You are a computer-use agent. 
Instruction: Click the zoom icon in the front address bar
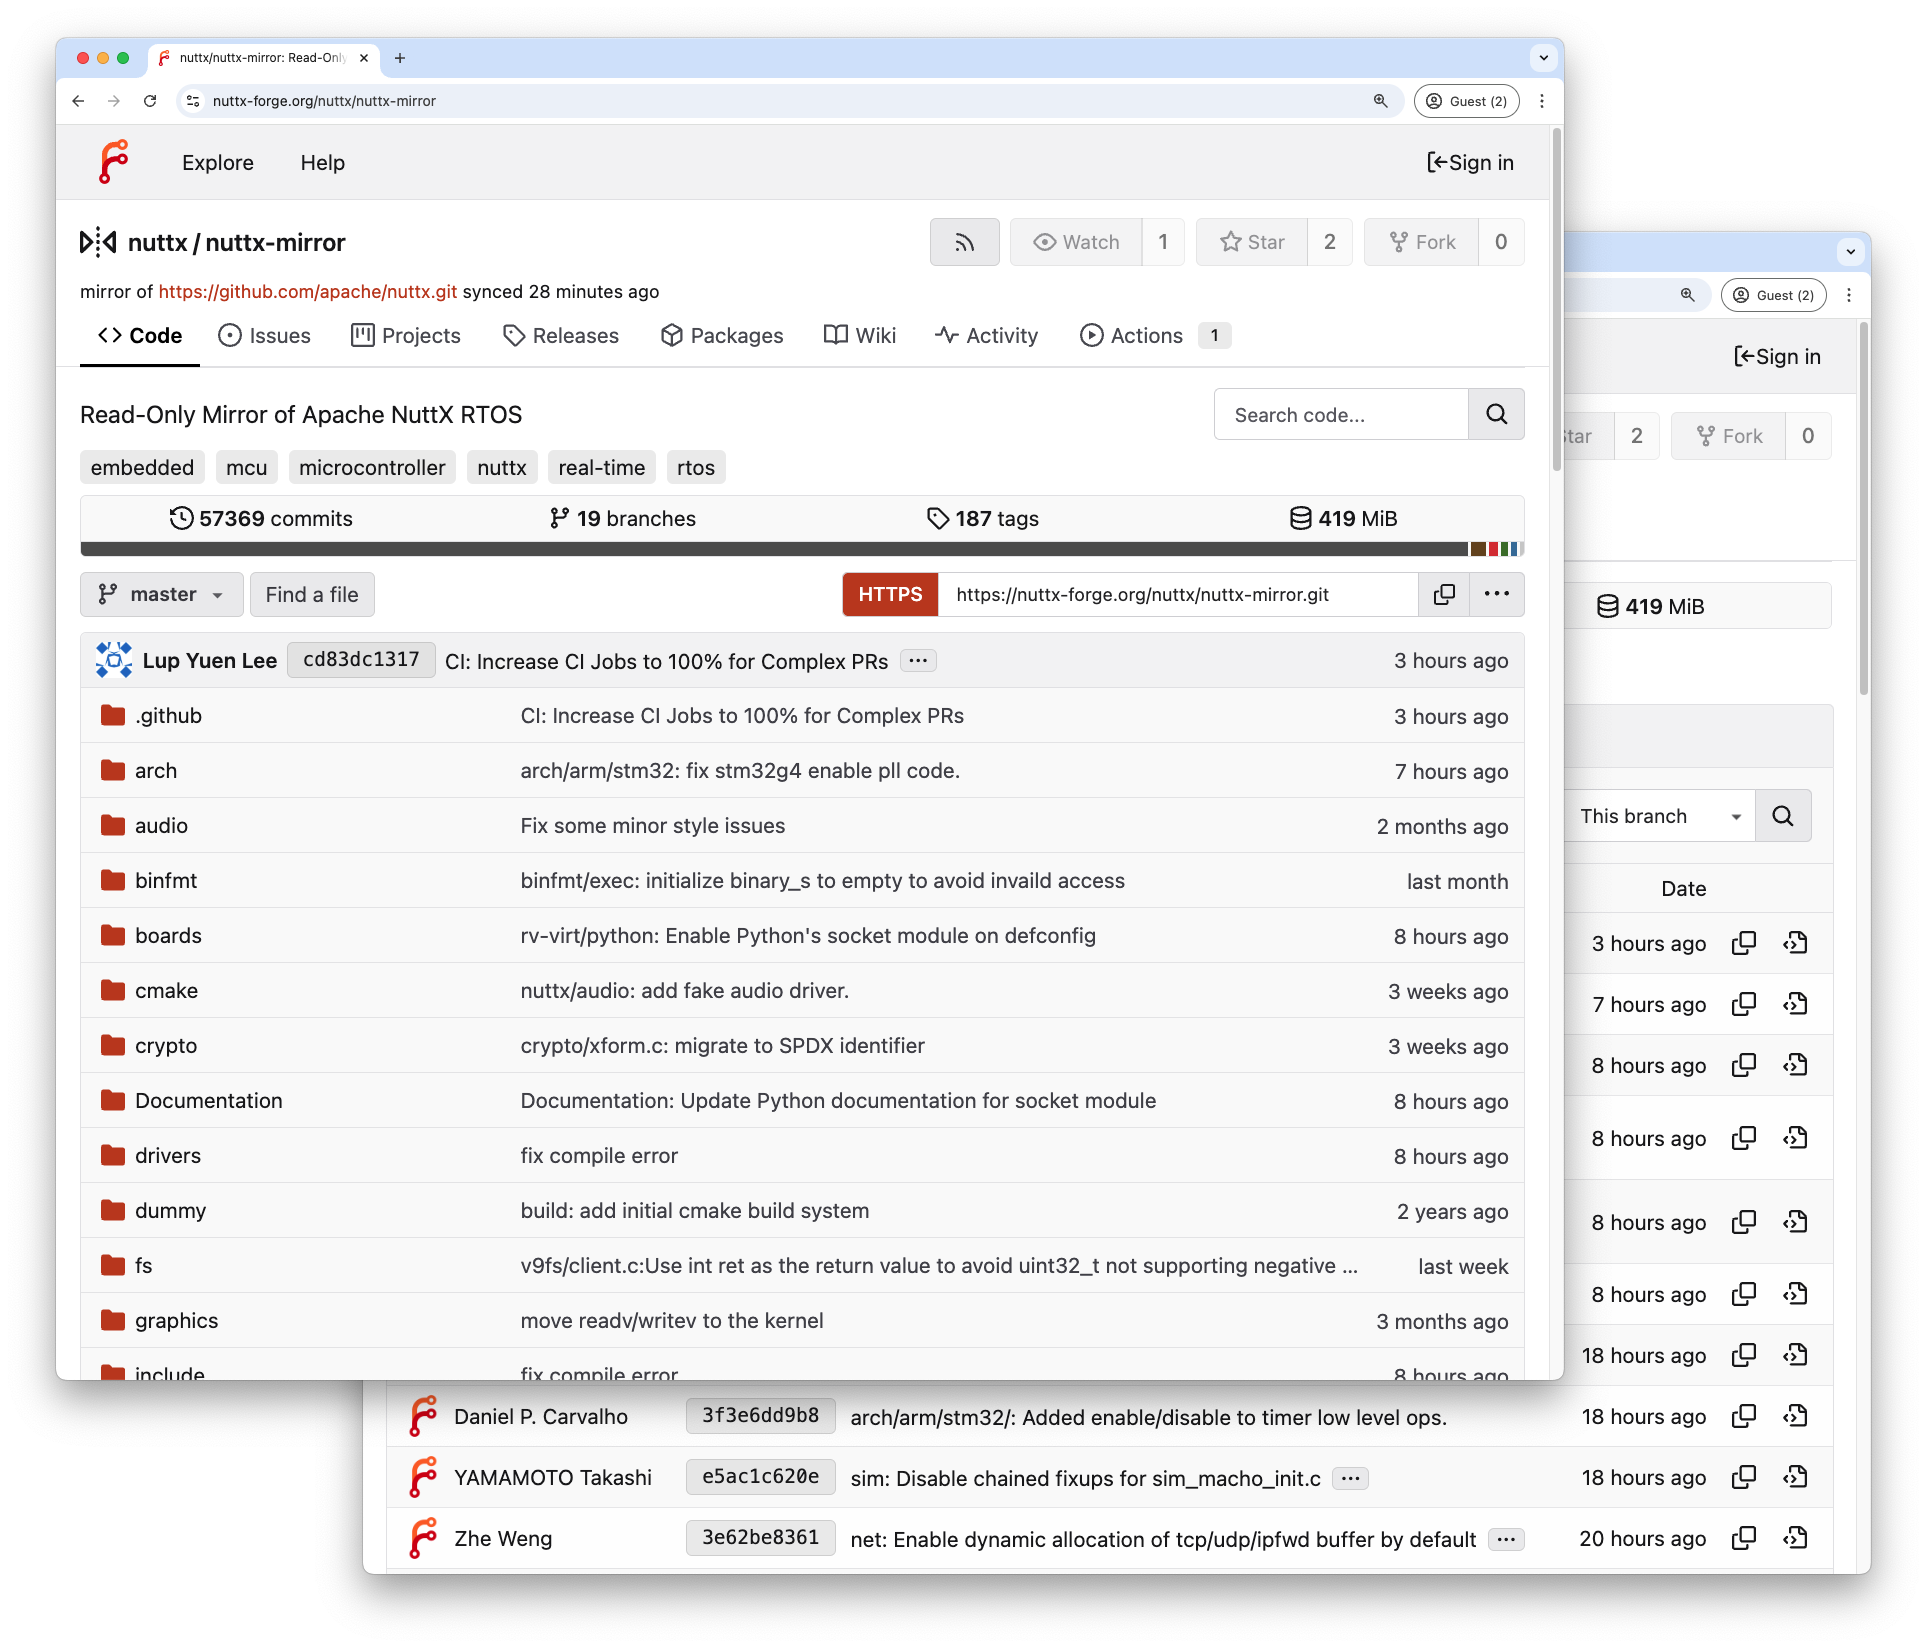click(x=1380, y=101)
